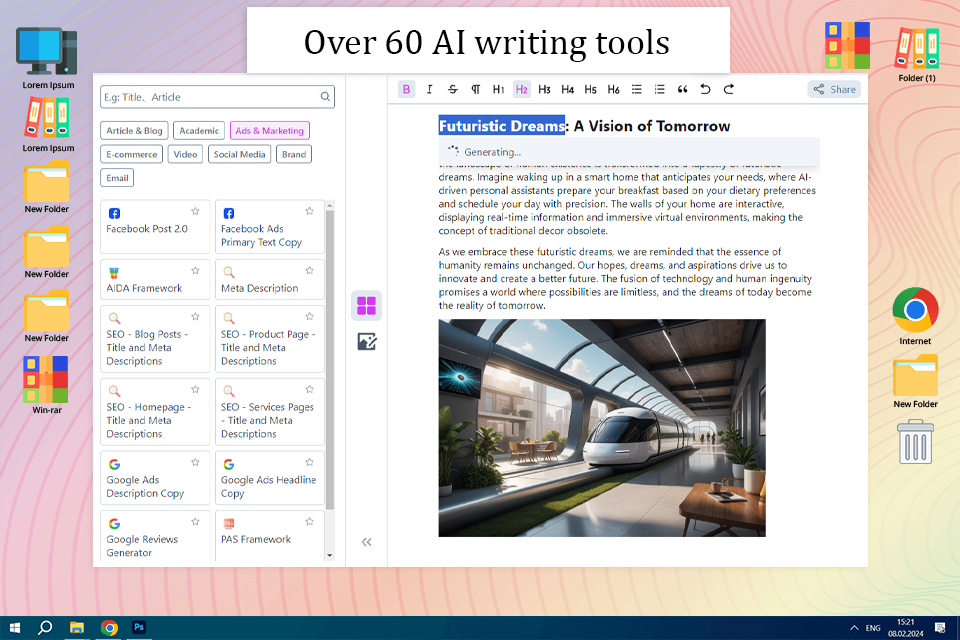Switch to the Social Media category
960x640 pixels.
(239, 154)
